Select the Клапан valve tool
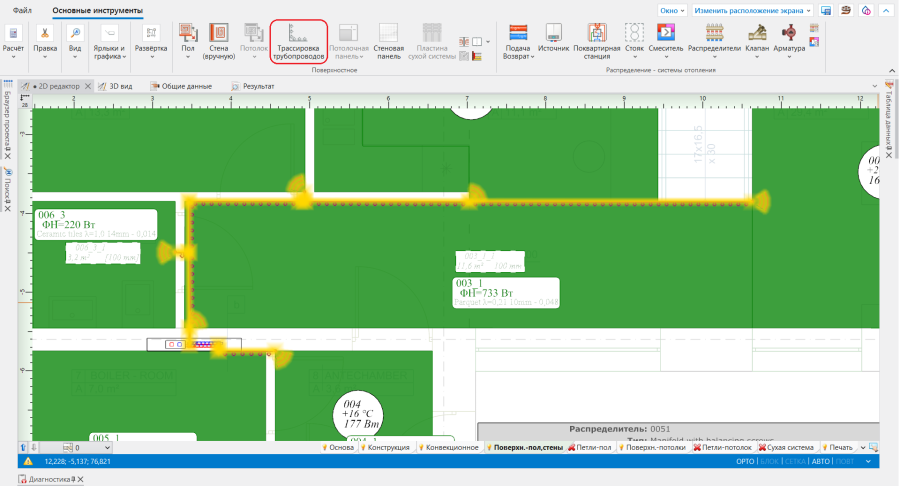The width and height of the screenshot is (900, 486). tap(757, 40)
